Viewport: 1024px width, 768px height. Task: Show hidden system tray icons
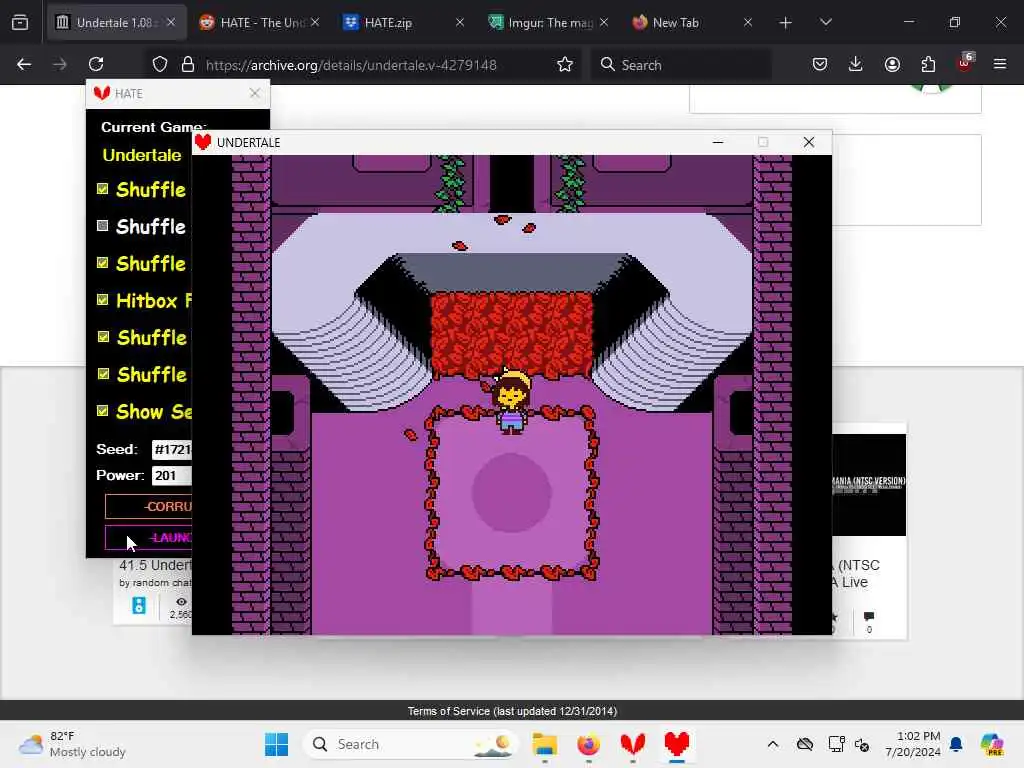[x=773, y=744]
